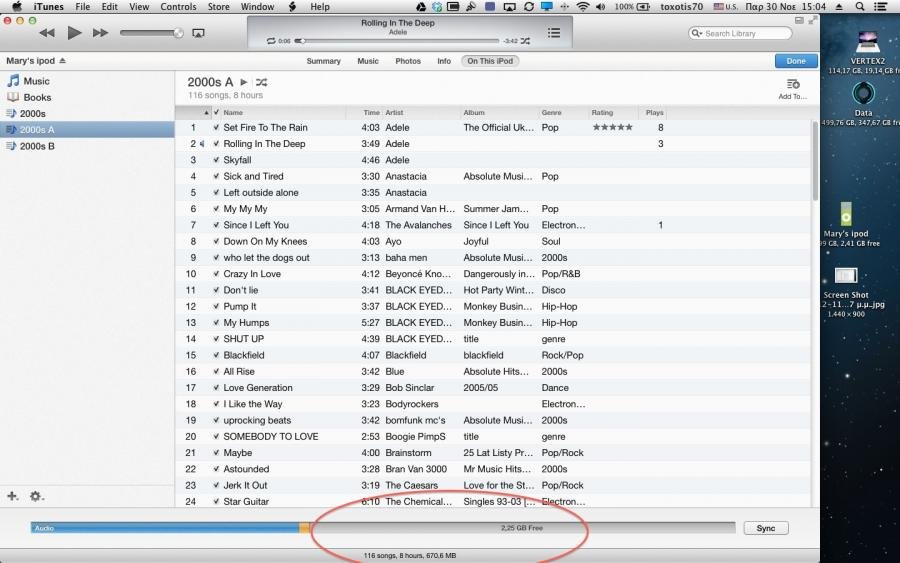Screen dimensions: 900x563
Task: Click the add playlist plus icon
Action: (x=12, y=496)
